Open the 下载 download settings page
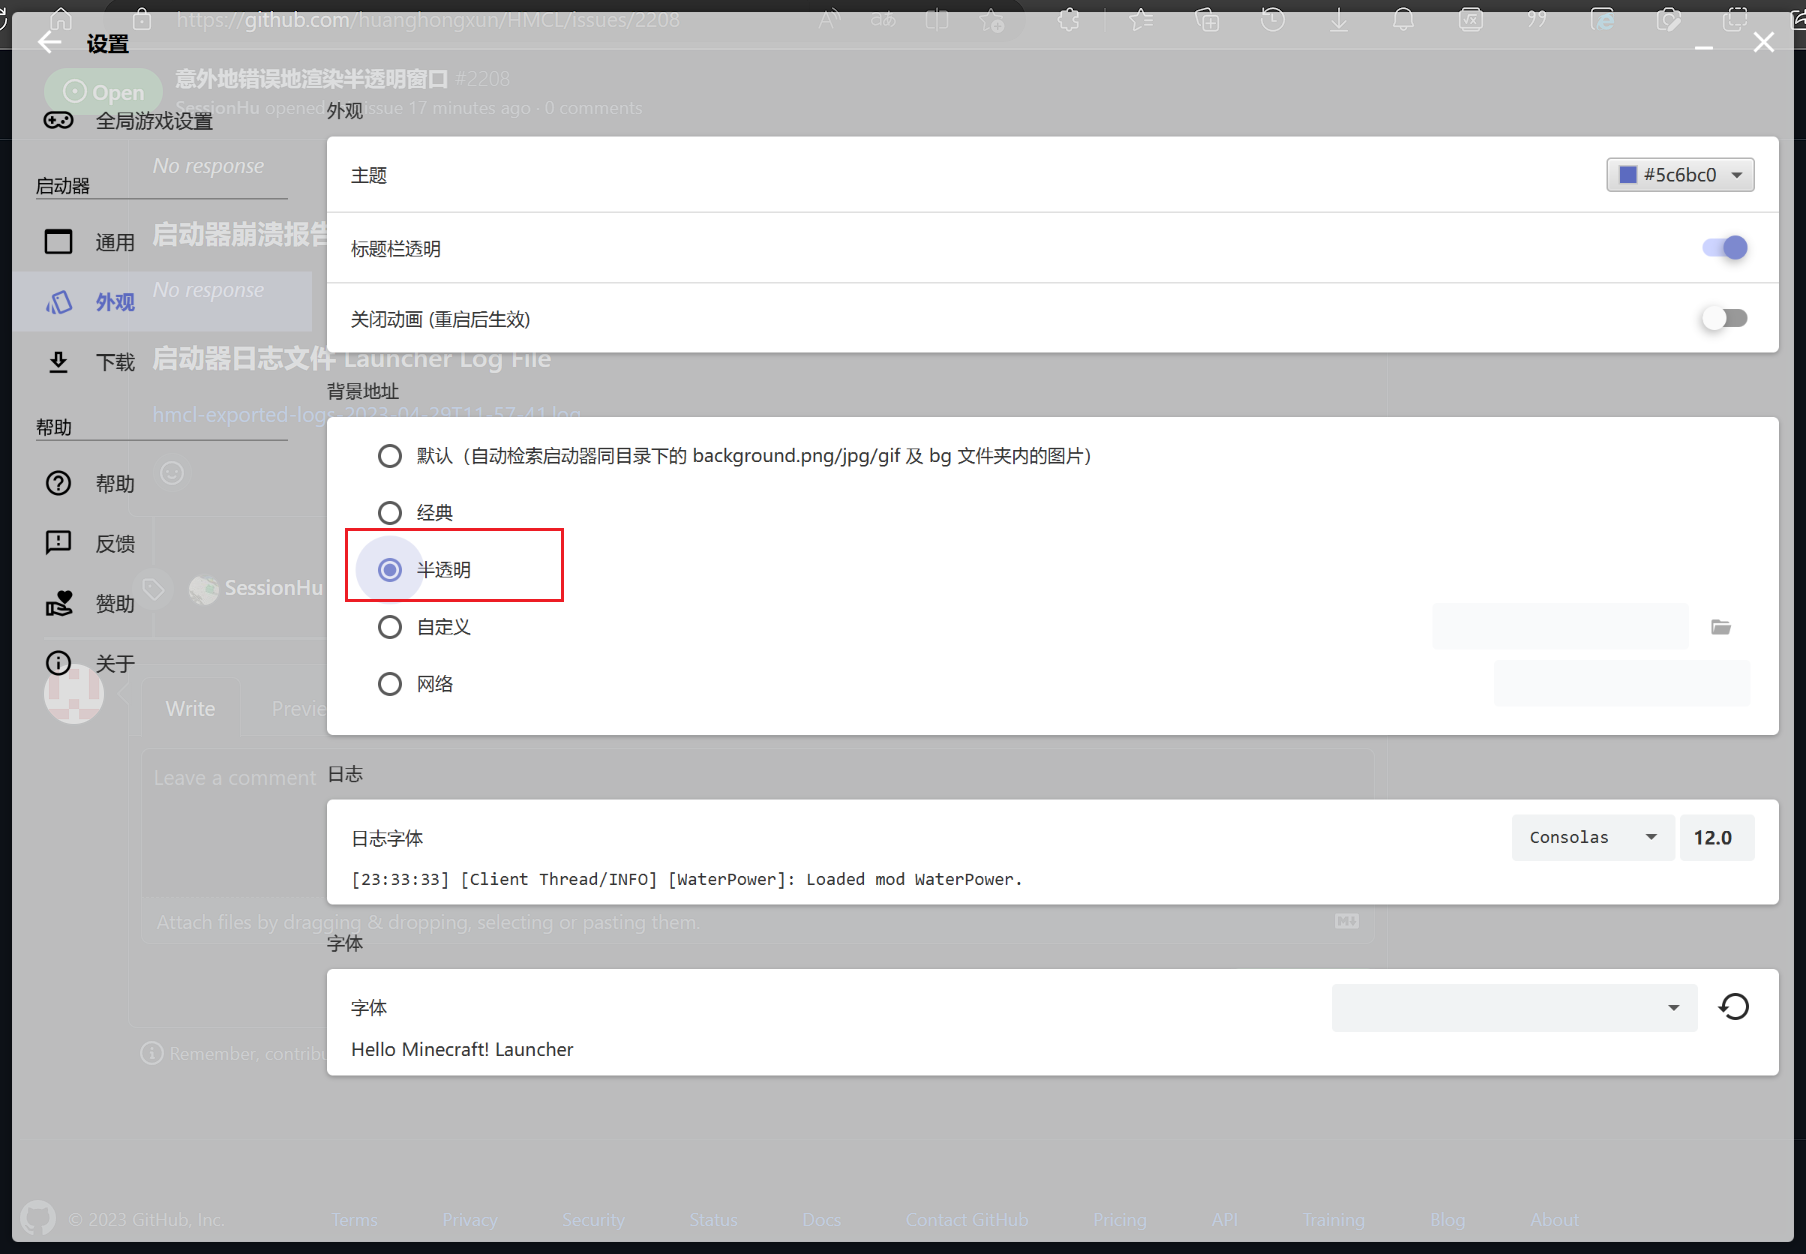 (113, 362)
